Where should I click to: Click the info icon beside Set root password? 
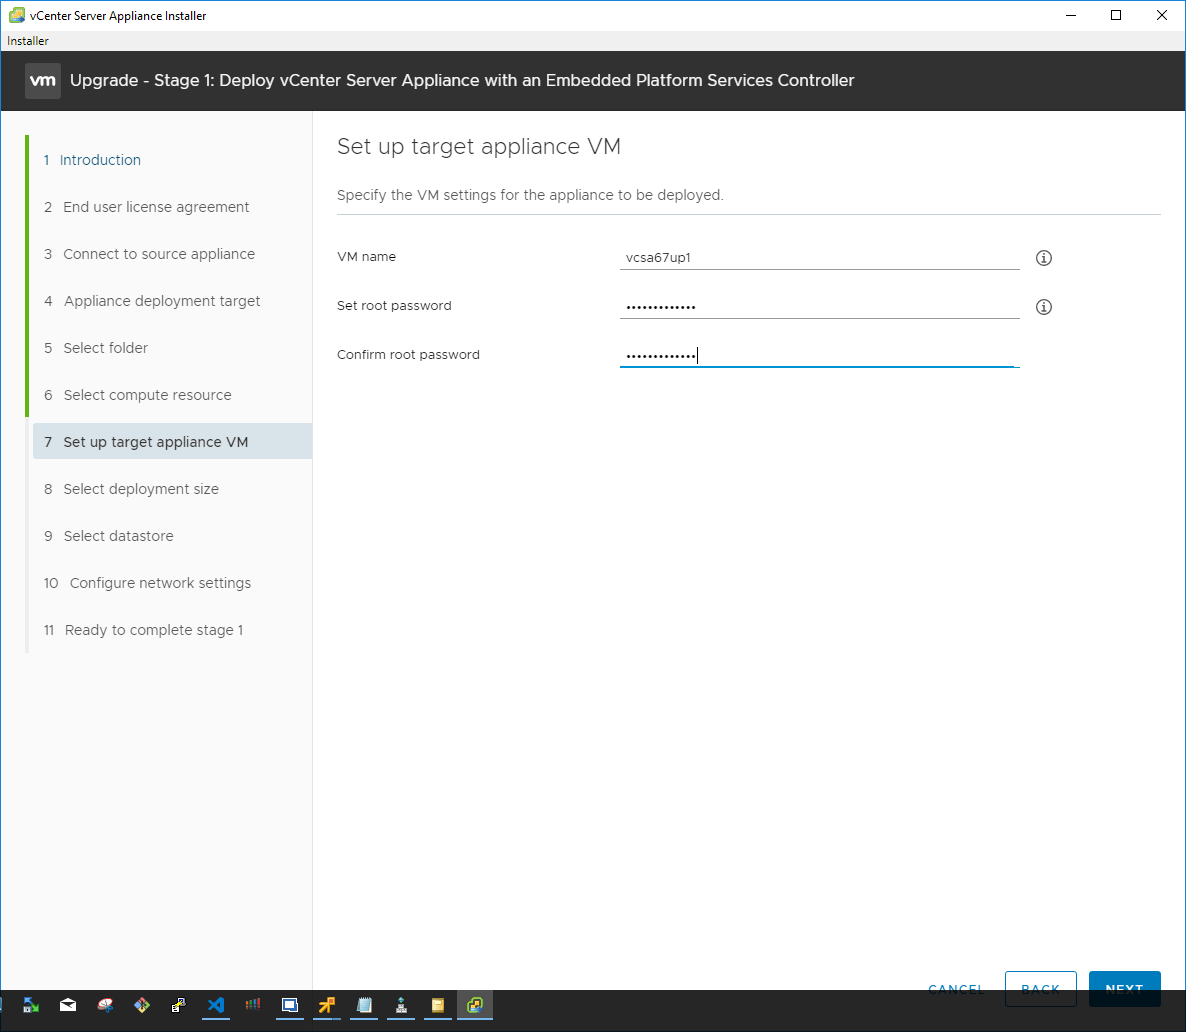(1044, 306)
